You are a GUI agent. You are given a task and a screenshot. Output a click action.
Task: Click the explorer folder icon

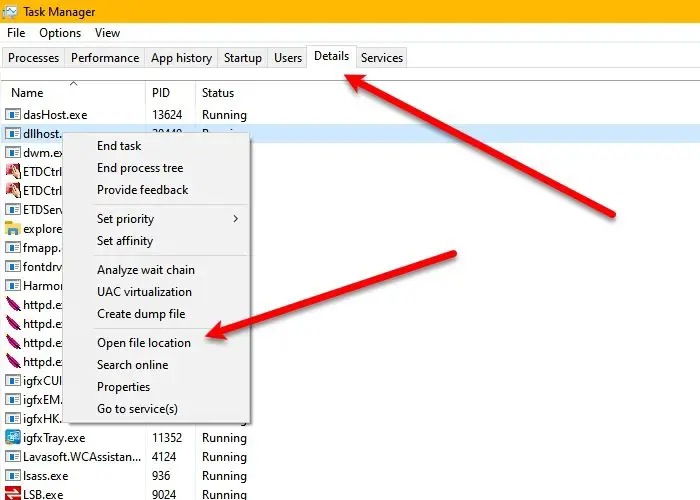coord(13,229)
